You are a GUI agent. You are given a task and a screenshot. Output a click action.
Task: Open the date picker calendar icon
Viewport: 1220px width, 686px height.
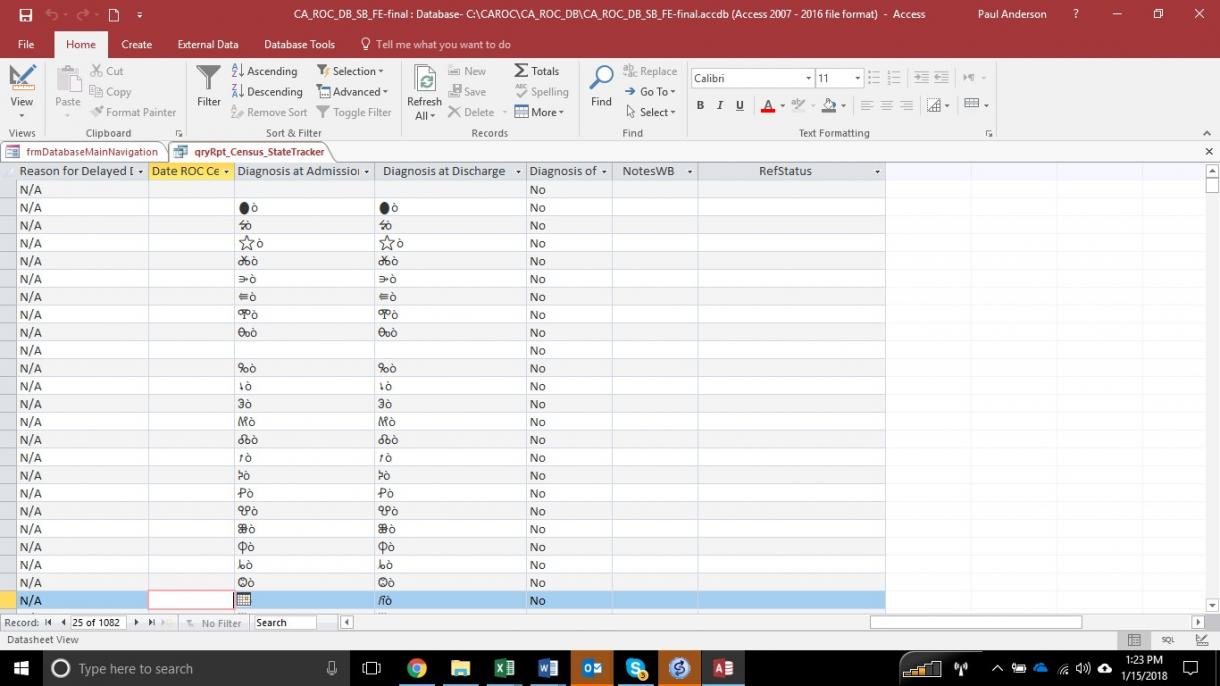(243, 600)
